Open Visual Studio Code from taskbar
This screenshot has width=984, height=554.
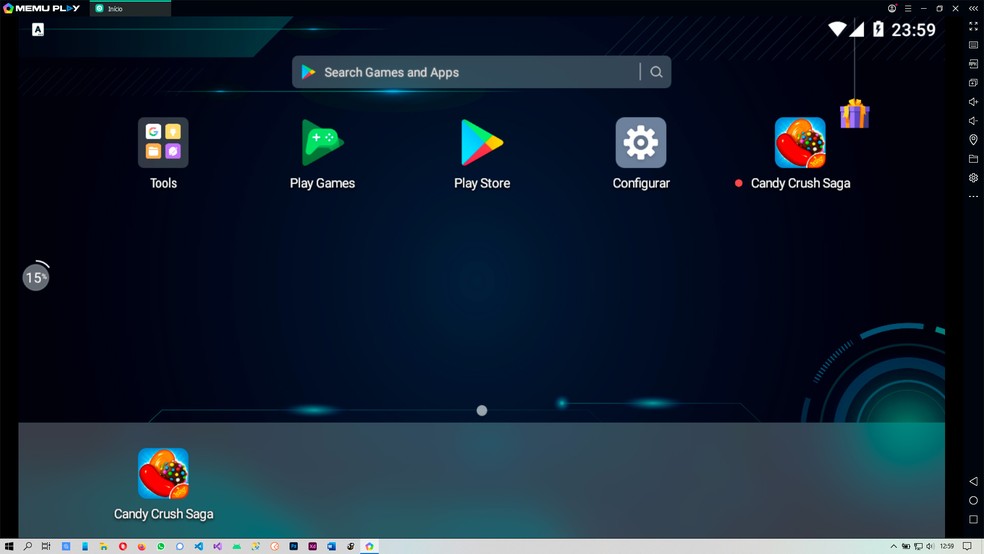pos(198,546)
